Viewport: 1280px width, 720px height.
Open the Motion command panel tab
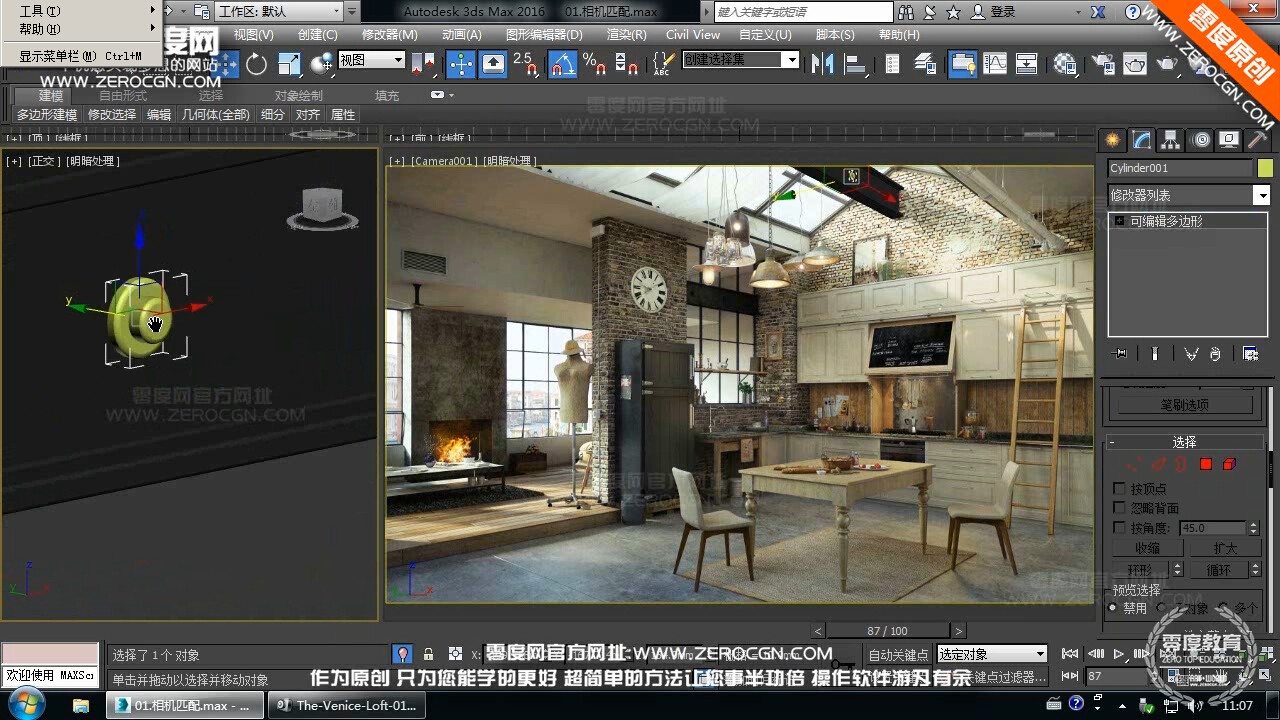coord(1201,140)
